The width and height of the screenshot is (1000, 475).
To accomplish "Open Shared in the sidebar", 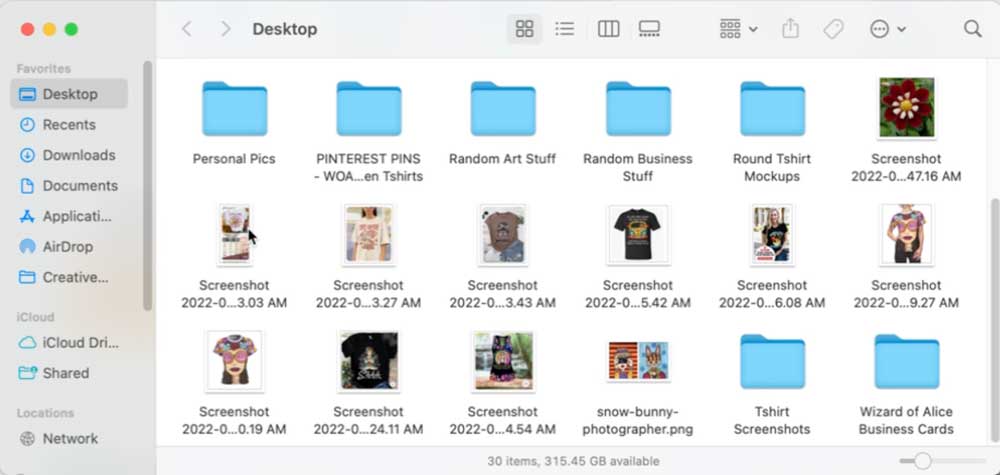I will [x=69, y=373].
